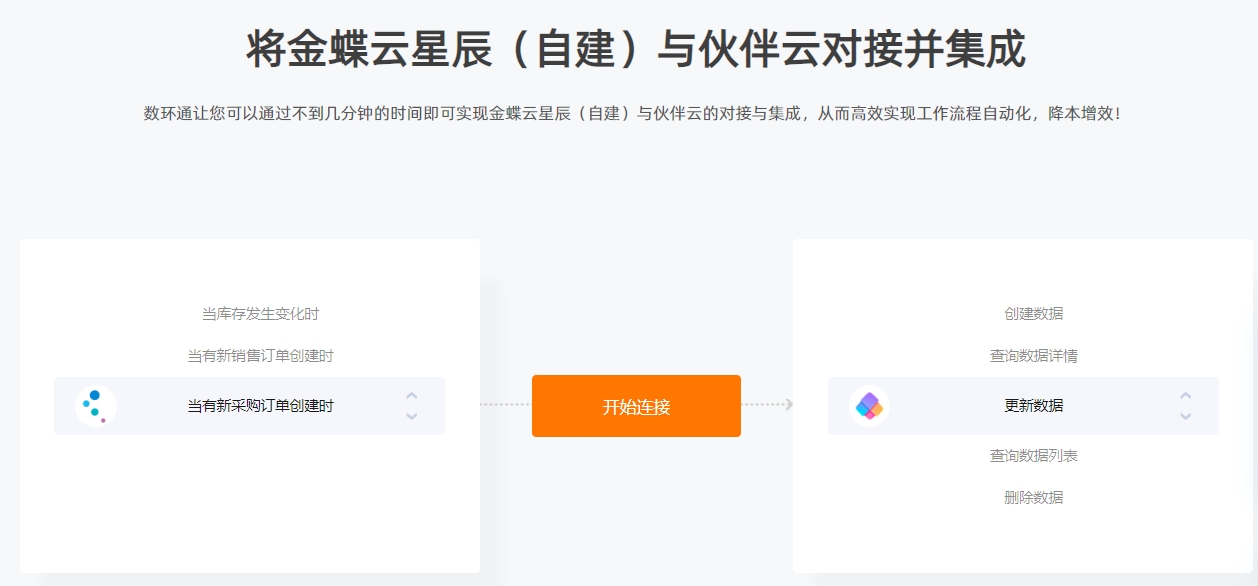Select previous trigger with left card up chevron
Image resolution: width=1258 pixels, height=586 pixels.
click(411, 395)
